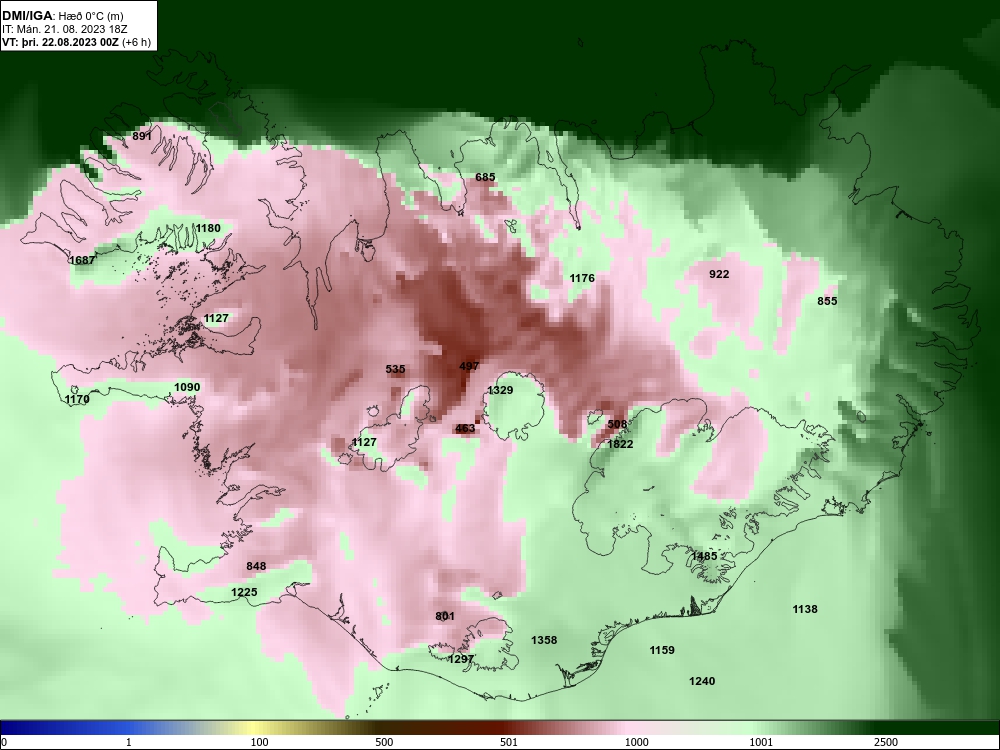Click the 1485 value label
Screen dimensions: 1000x750
[x=704, y=556]
